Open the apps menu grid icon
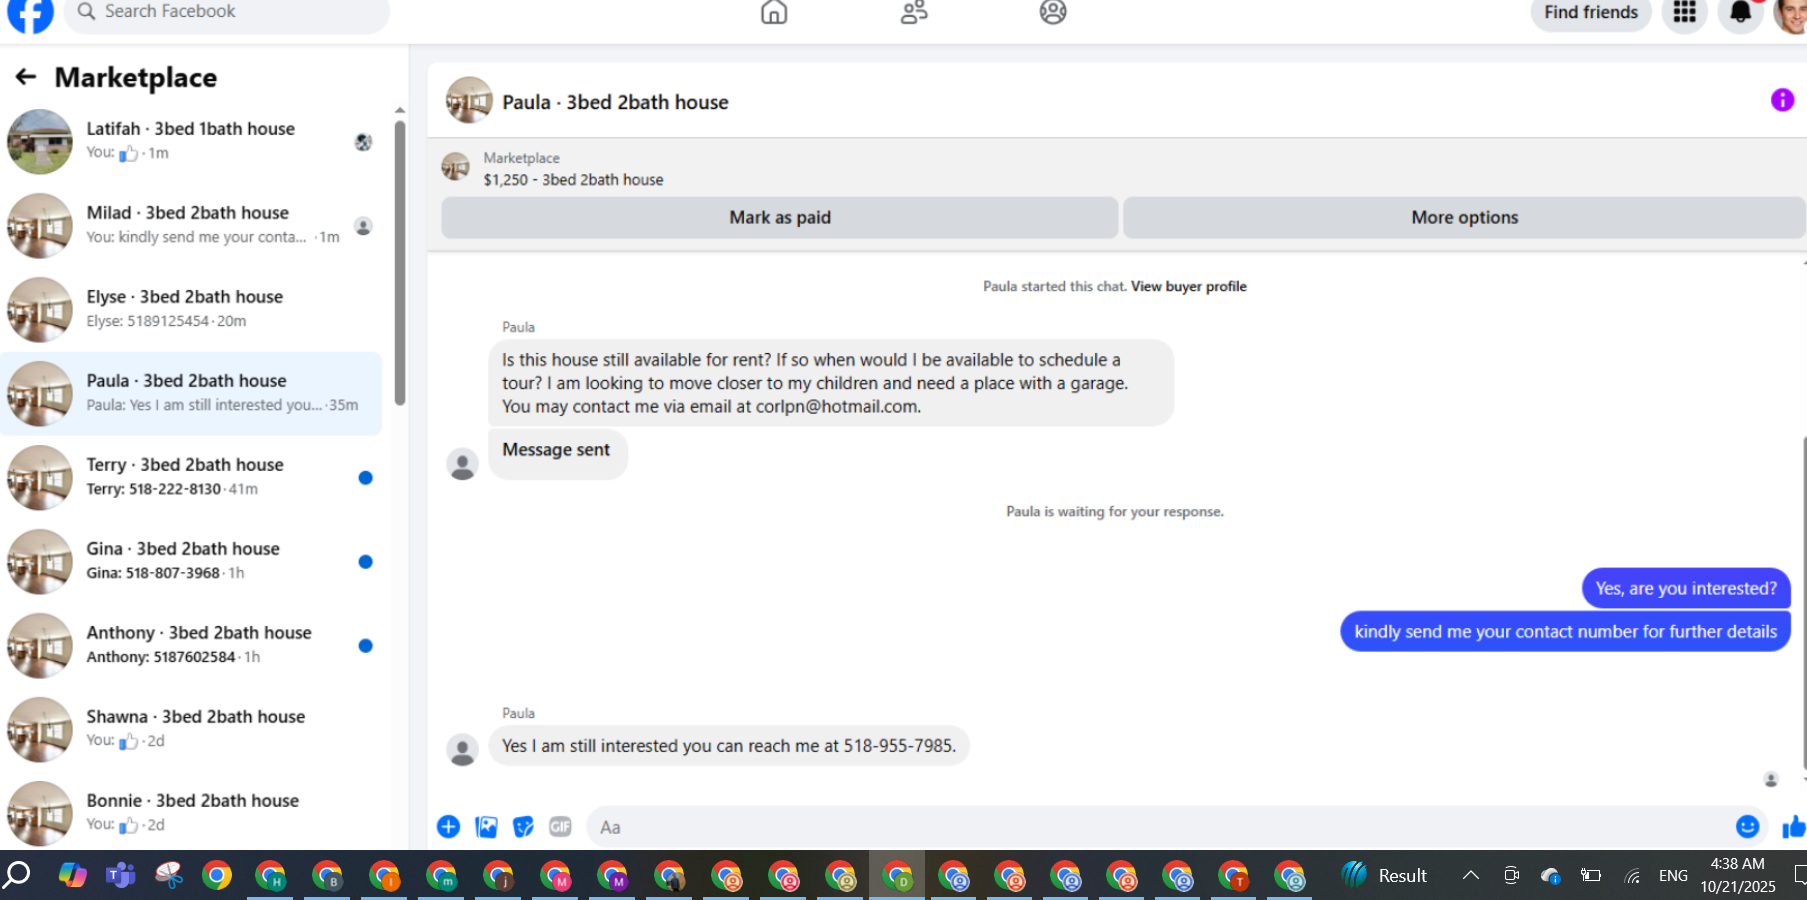This screenshot has height=900, width=1807. tap(1685, 13)
